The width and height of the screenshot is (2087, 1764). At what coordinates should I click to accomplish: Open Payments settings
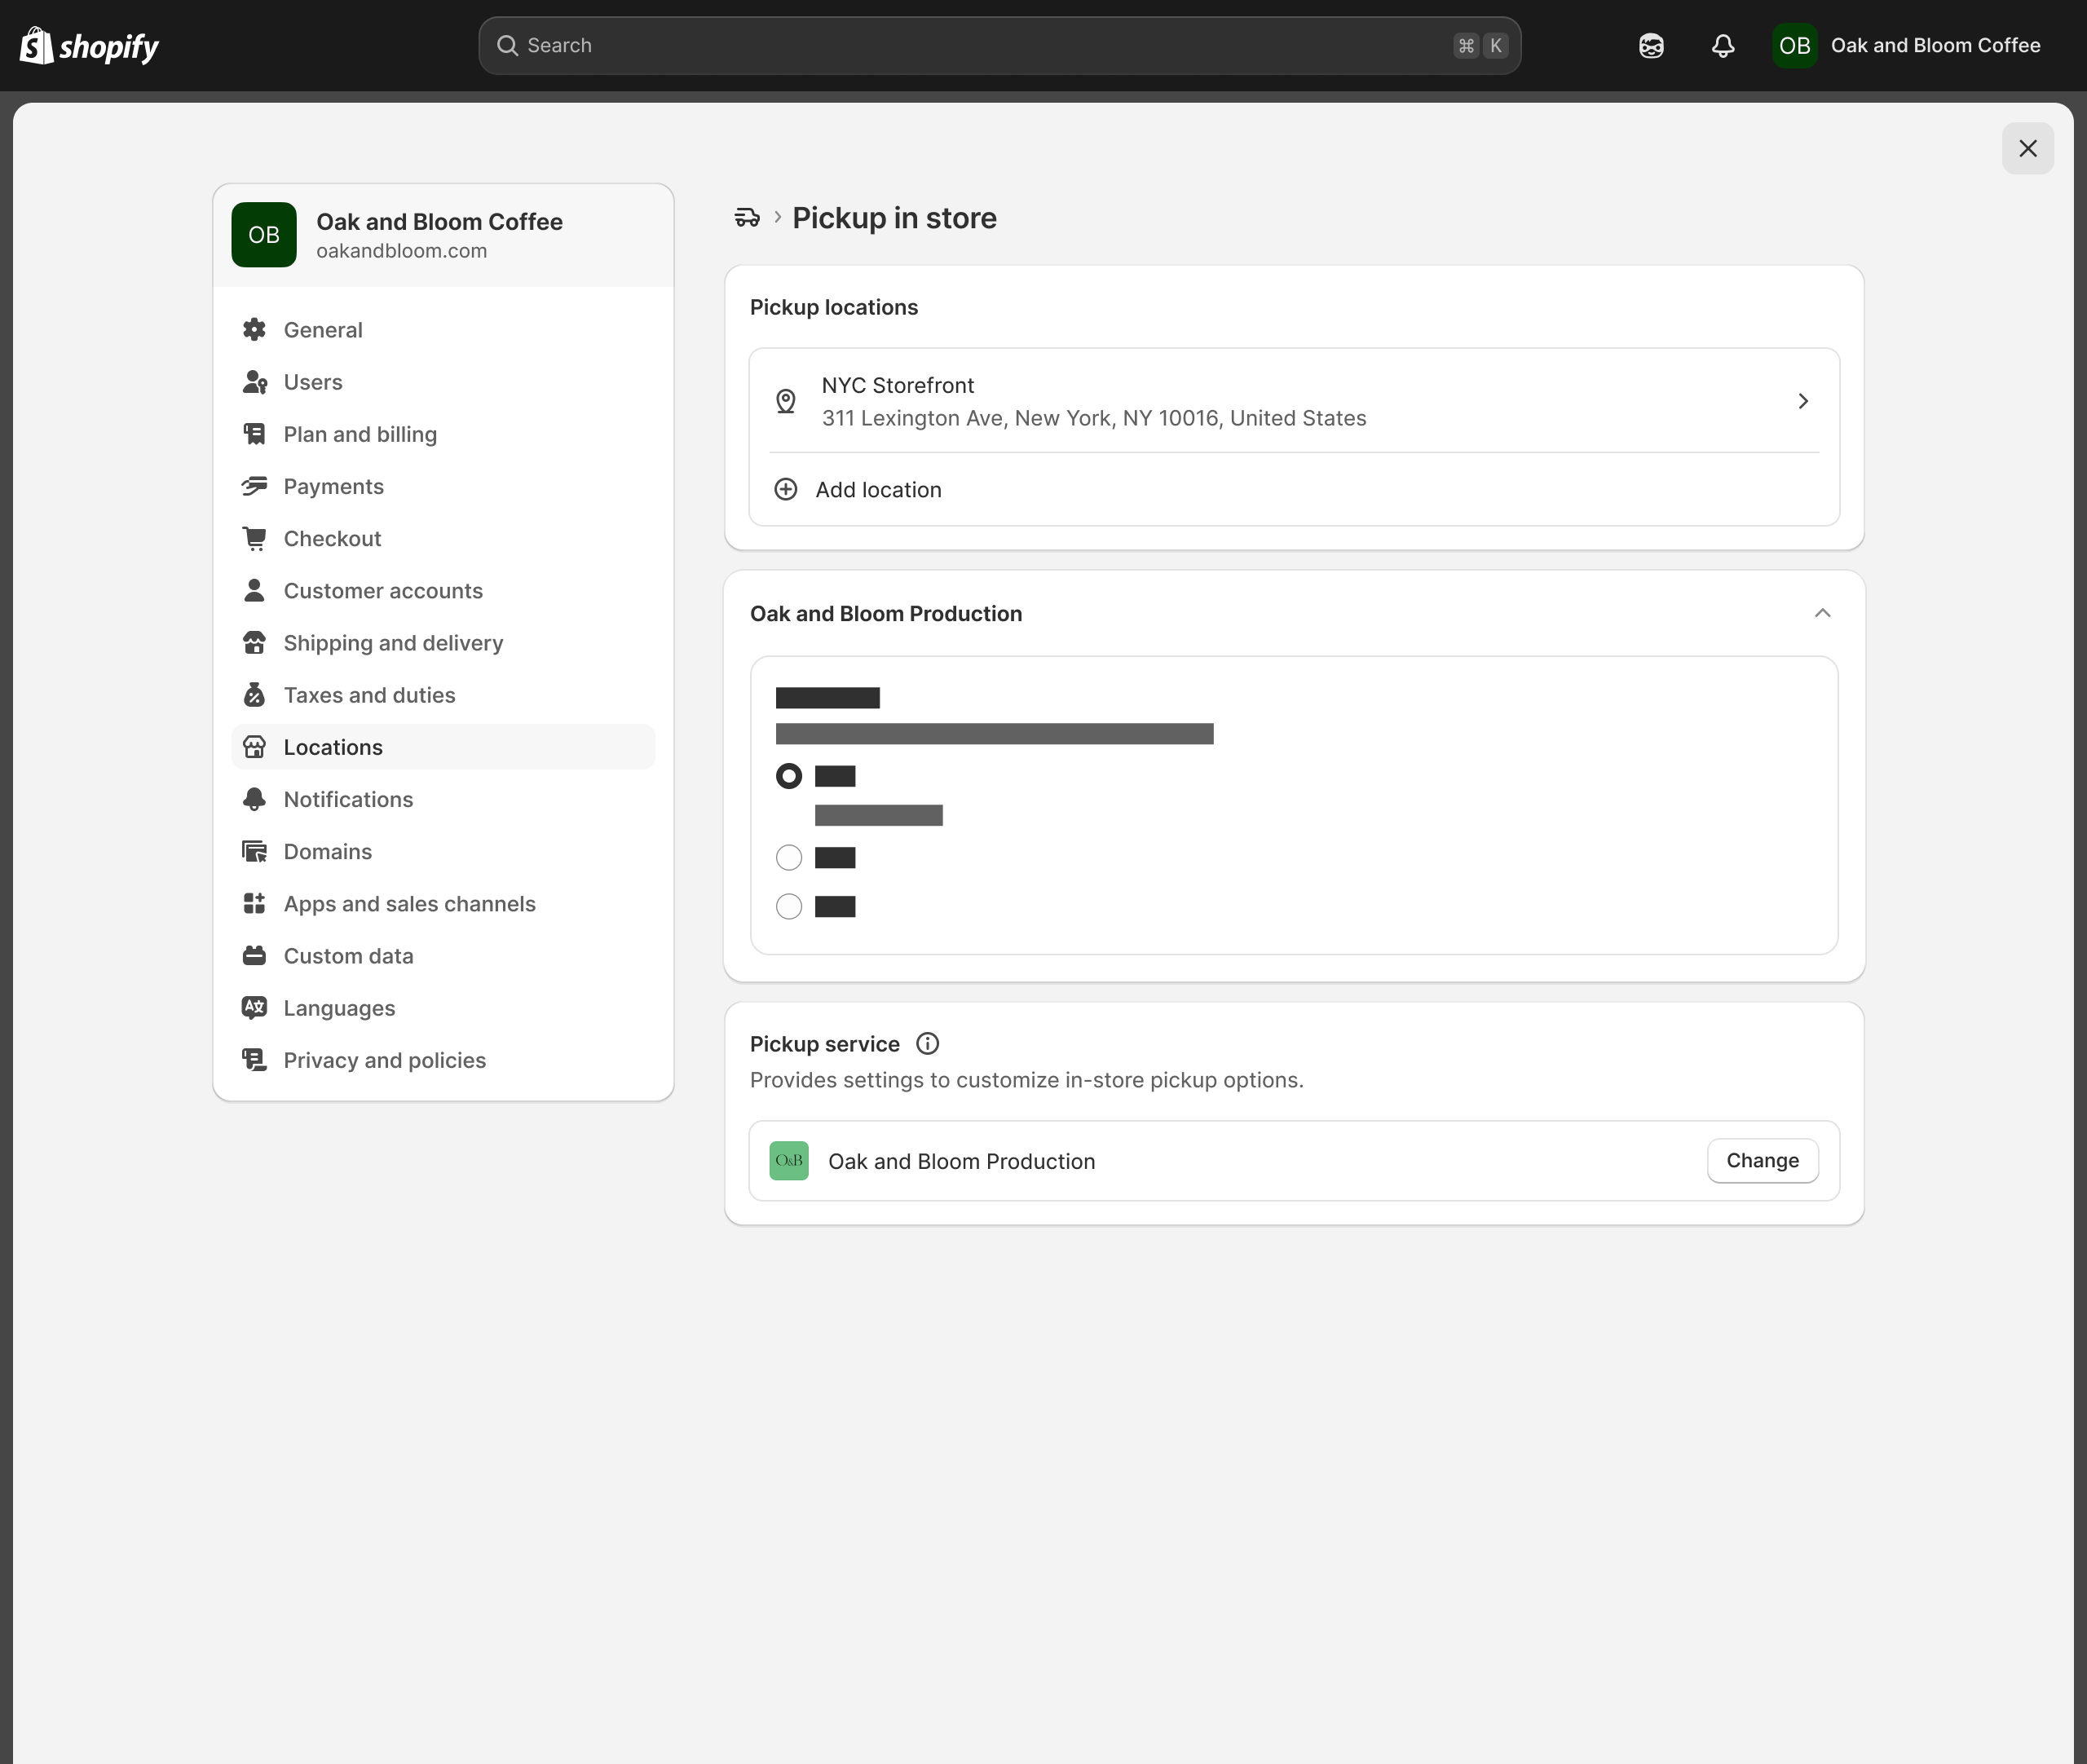(443, 486)
